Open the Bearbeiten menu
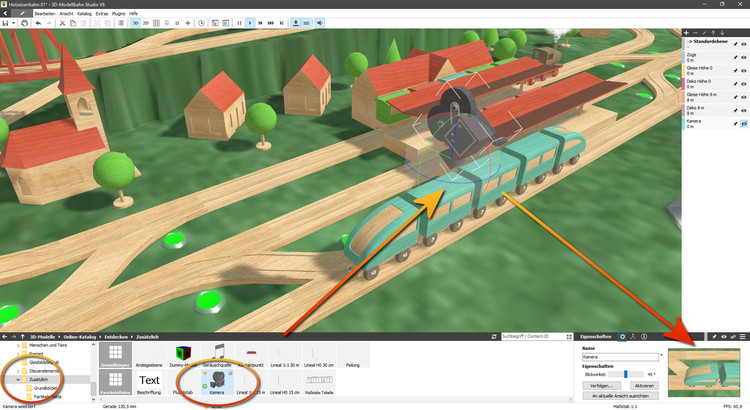The width and height of the screenshot is (750, 410). coord(45,14)
